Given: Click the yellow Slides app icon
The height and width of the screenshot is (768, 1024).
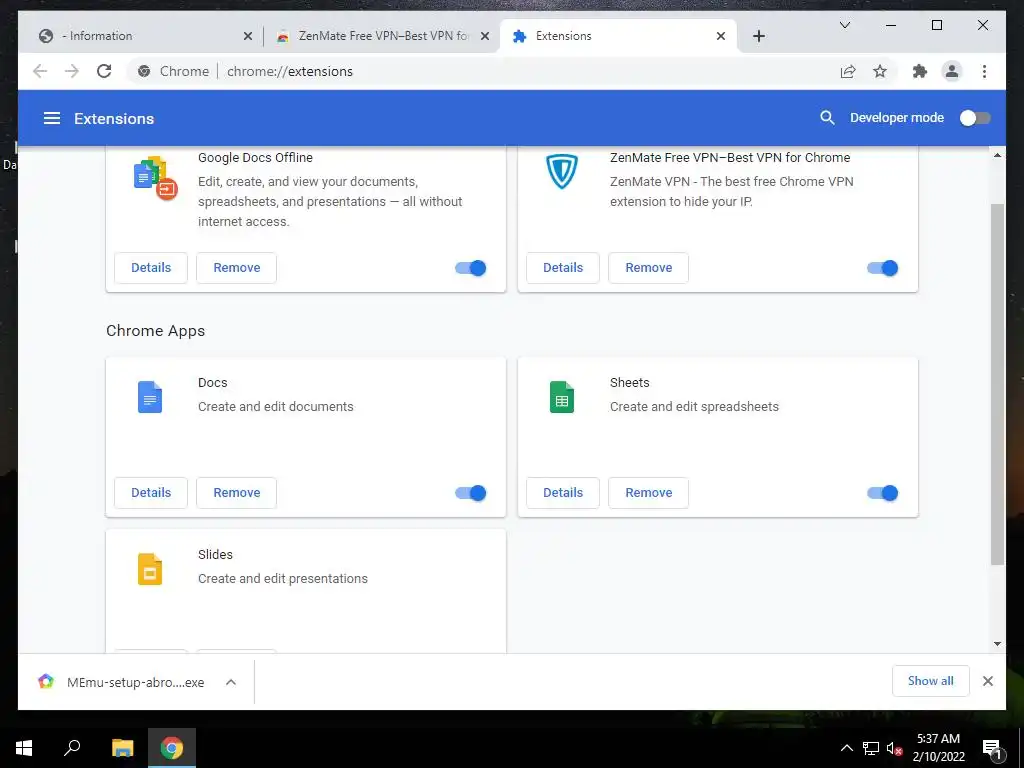Looking at the screenshot, I should pos(150,569).
